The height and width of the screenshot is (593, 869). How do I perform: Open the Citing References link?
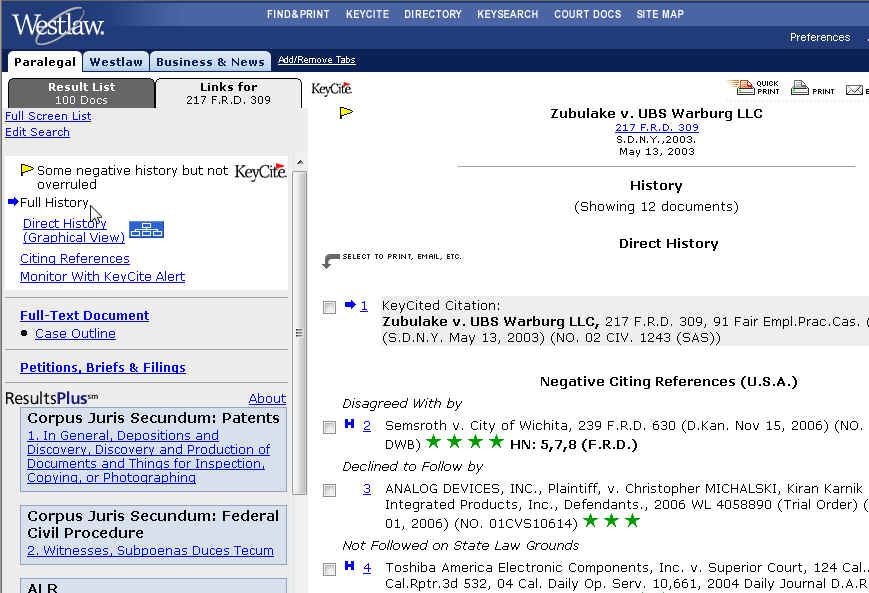pyautogui.click(x=75, y=259)
